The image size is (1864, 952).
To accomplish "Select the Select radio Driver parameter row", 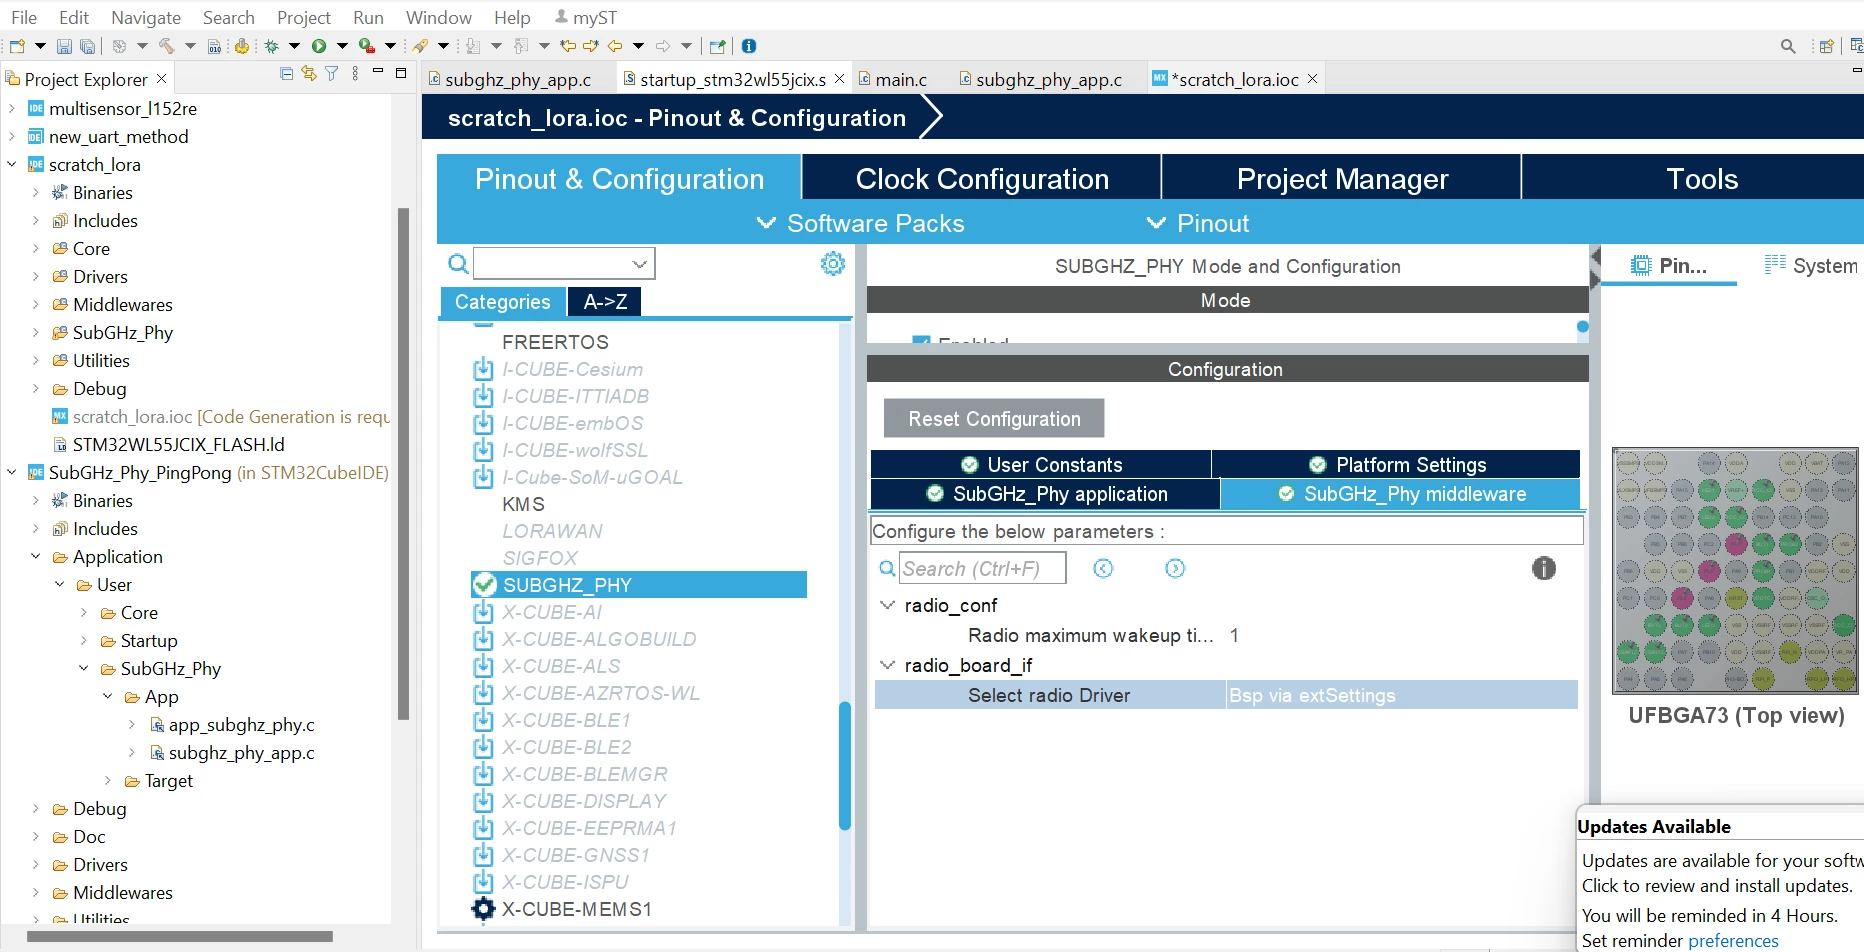I will point(1226,695).
